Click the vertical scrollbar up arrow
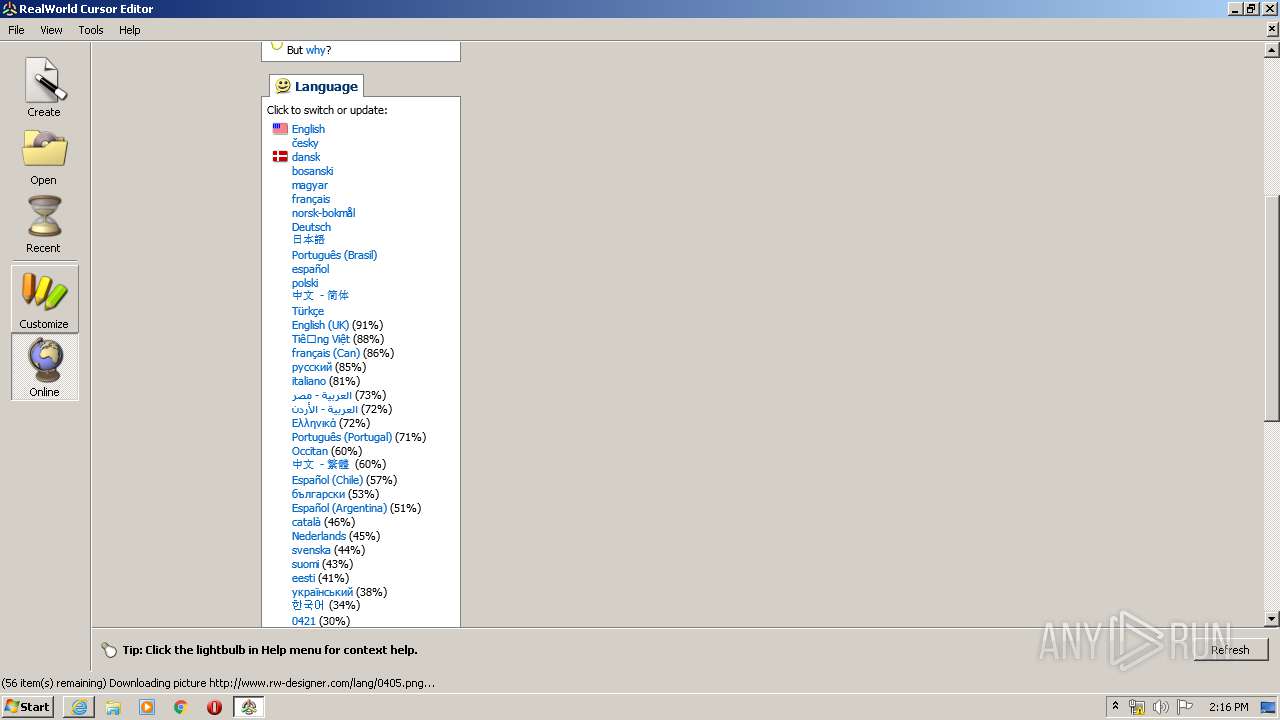1280x720 pixels. pos(1272,50)
